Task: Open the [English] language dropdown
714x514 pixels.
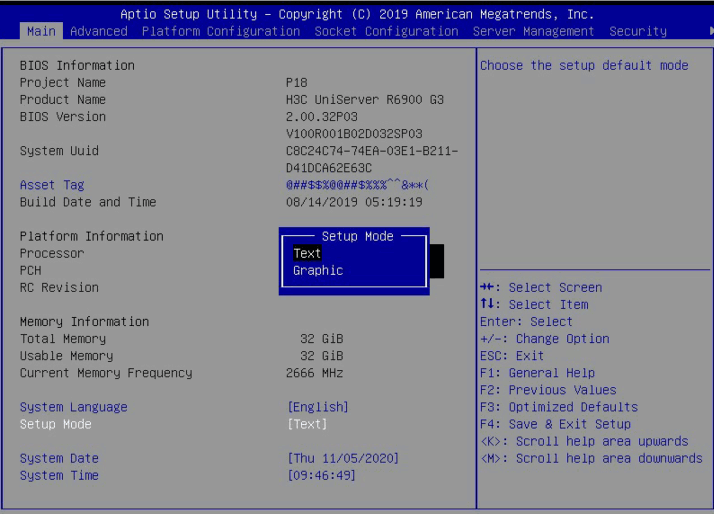Action: (318, 407)
